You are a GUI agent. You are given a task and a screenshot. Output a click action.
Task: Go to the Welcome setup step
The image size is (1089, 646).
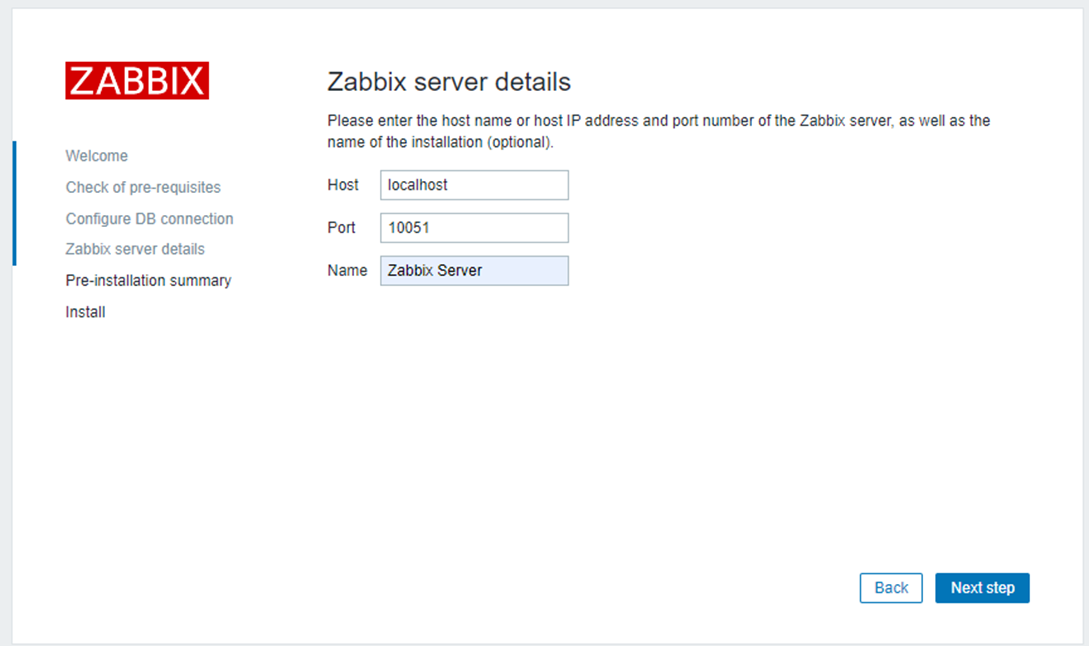(97, 156)
